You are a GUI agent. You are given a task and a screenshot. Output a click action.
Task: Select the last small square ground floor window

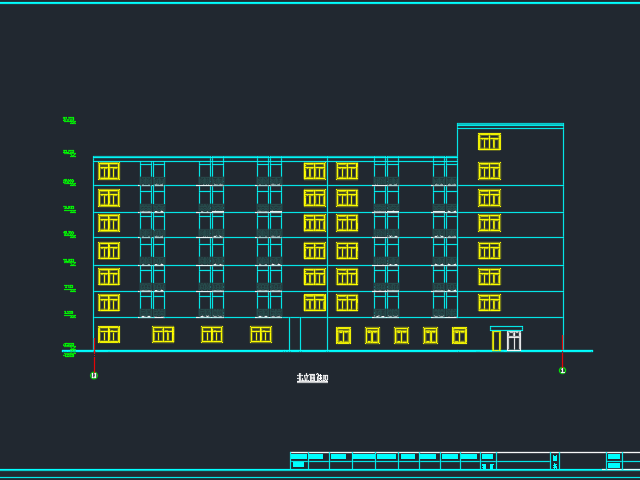[459, 335]
